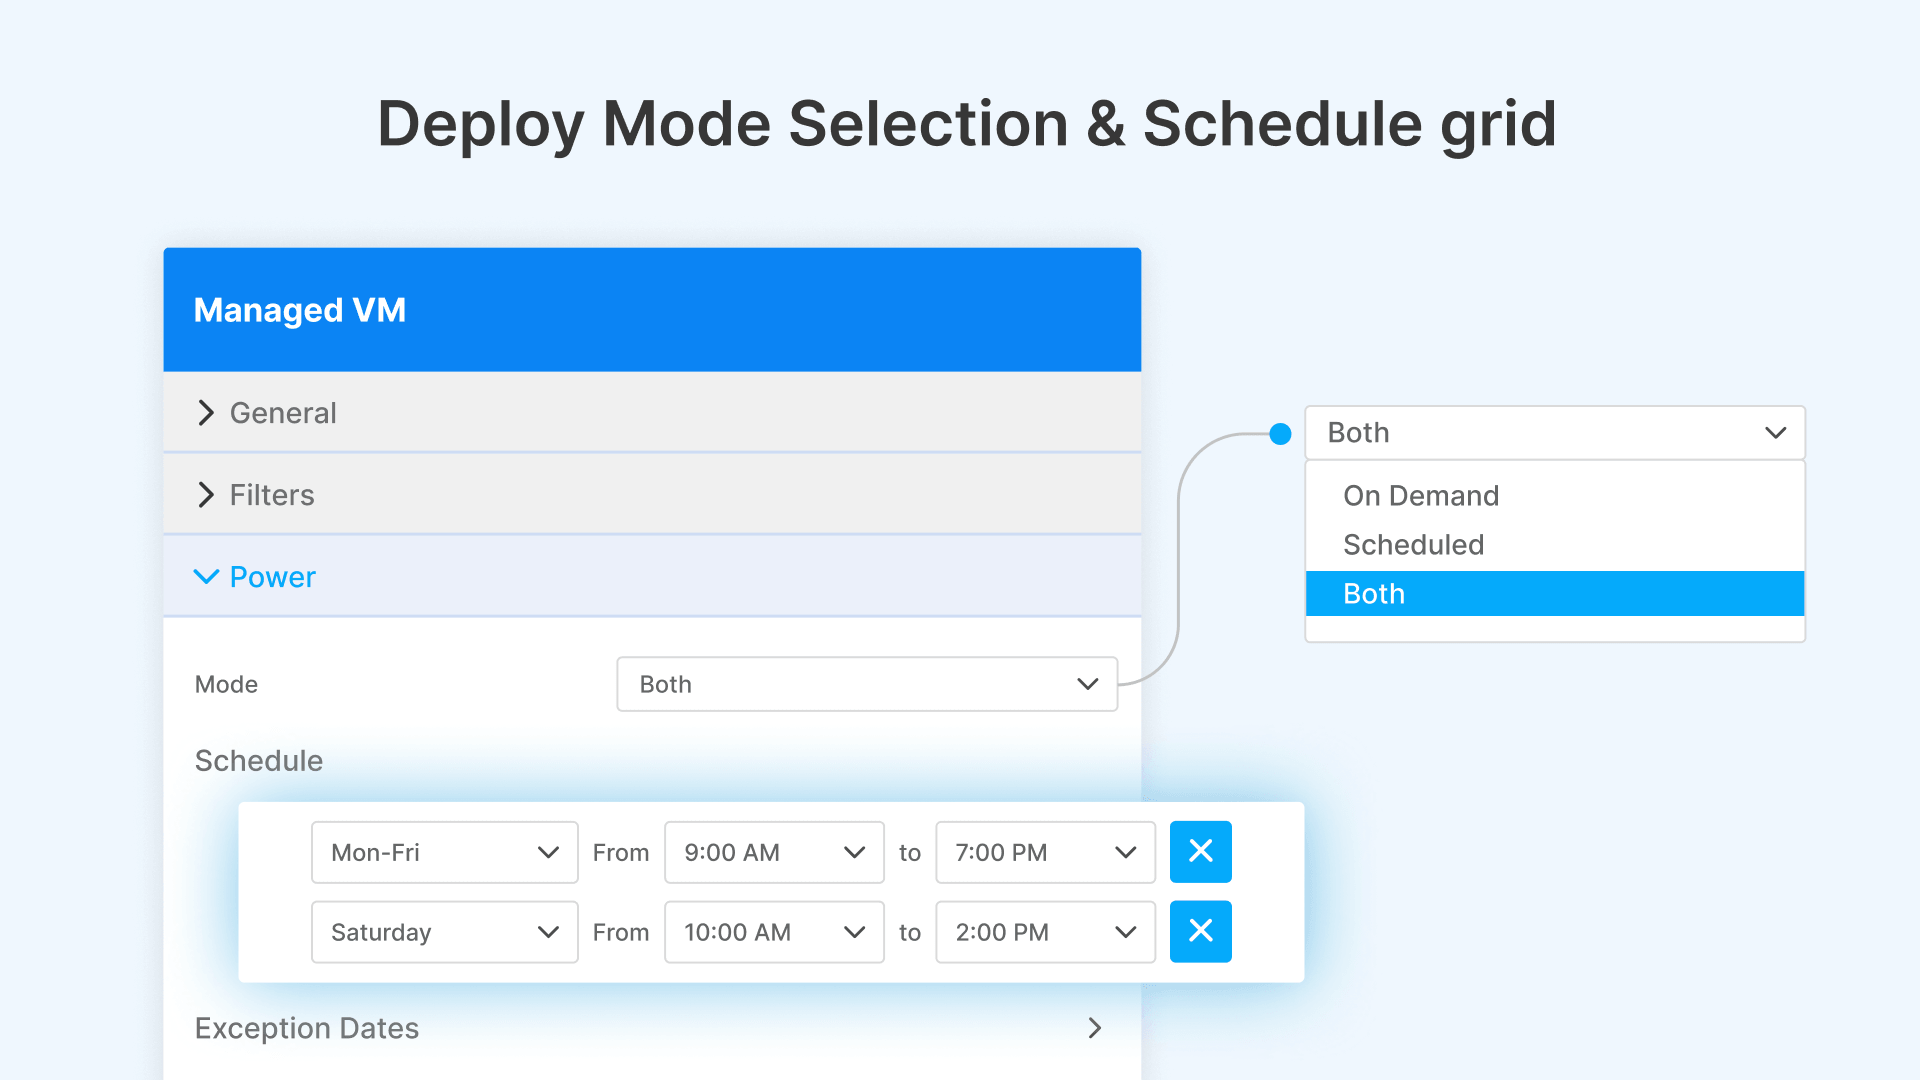Viewport: 1920px width, 1080px height.
Task: Open the 7:00 PM end time dropdown
Action: (1045, 852)
